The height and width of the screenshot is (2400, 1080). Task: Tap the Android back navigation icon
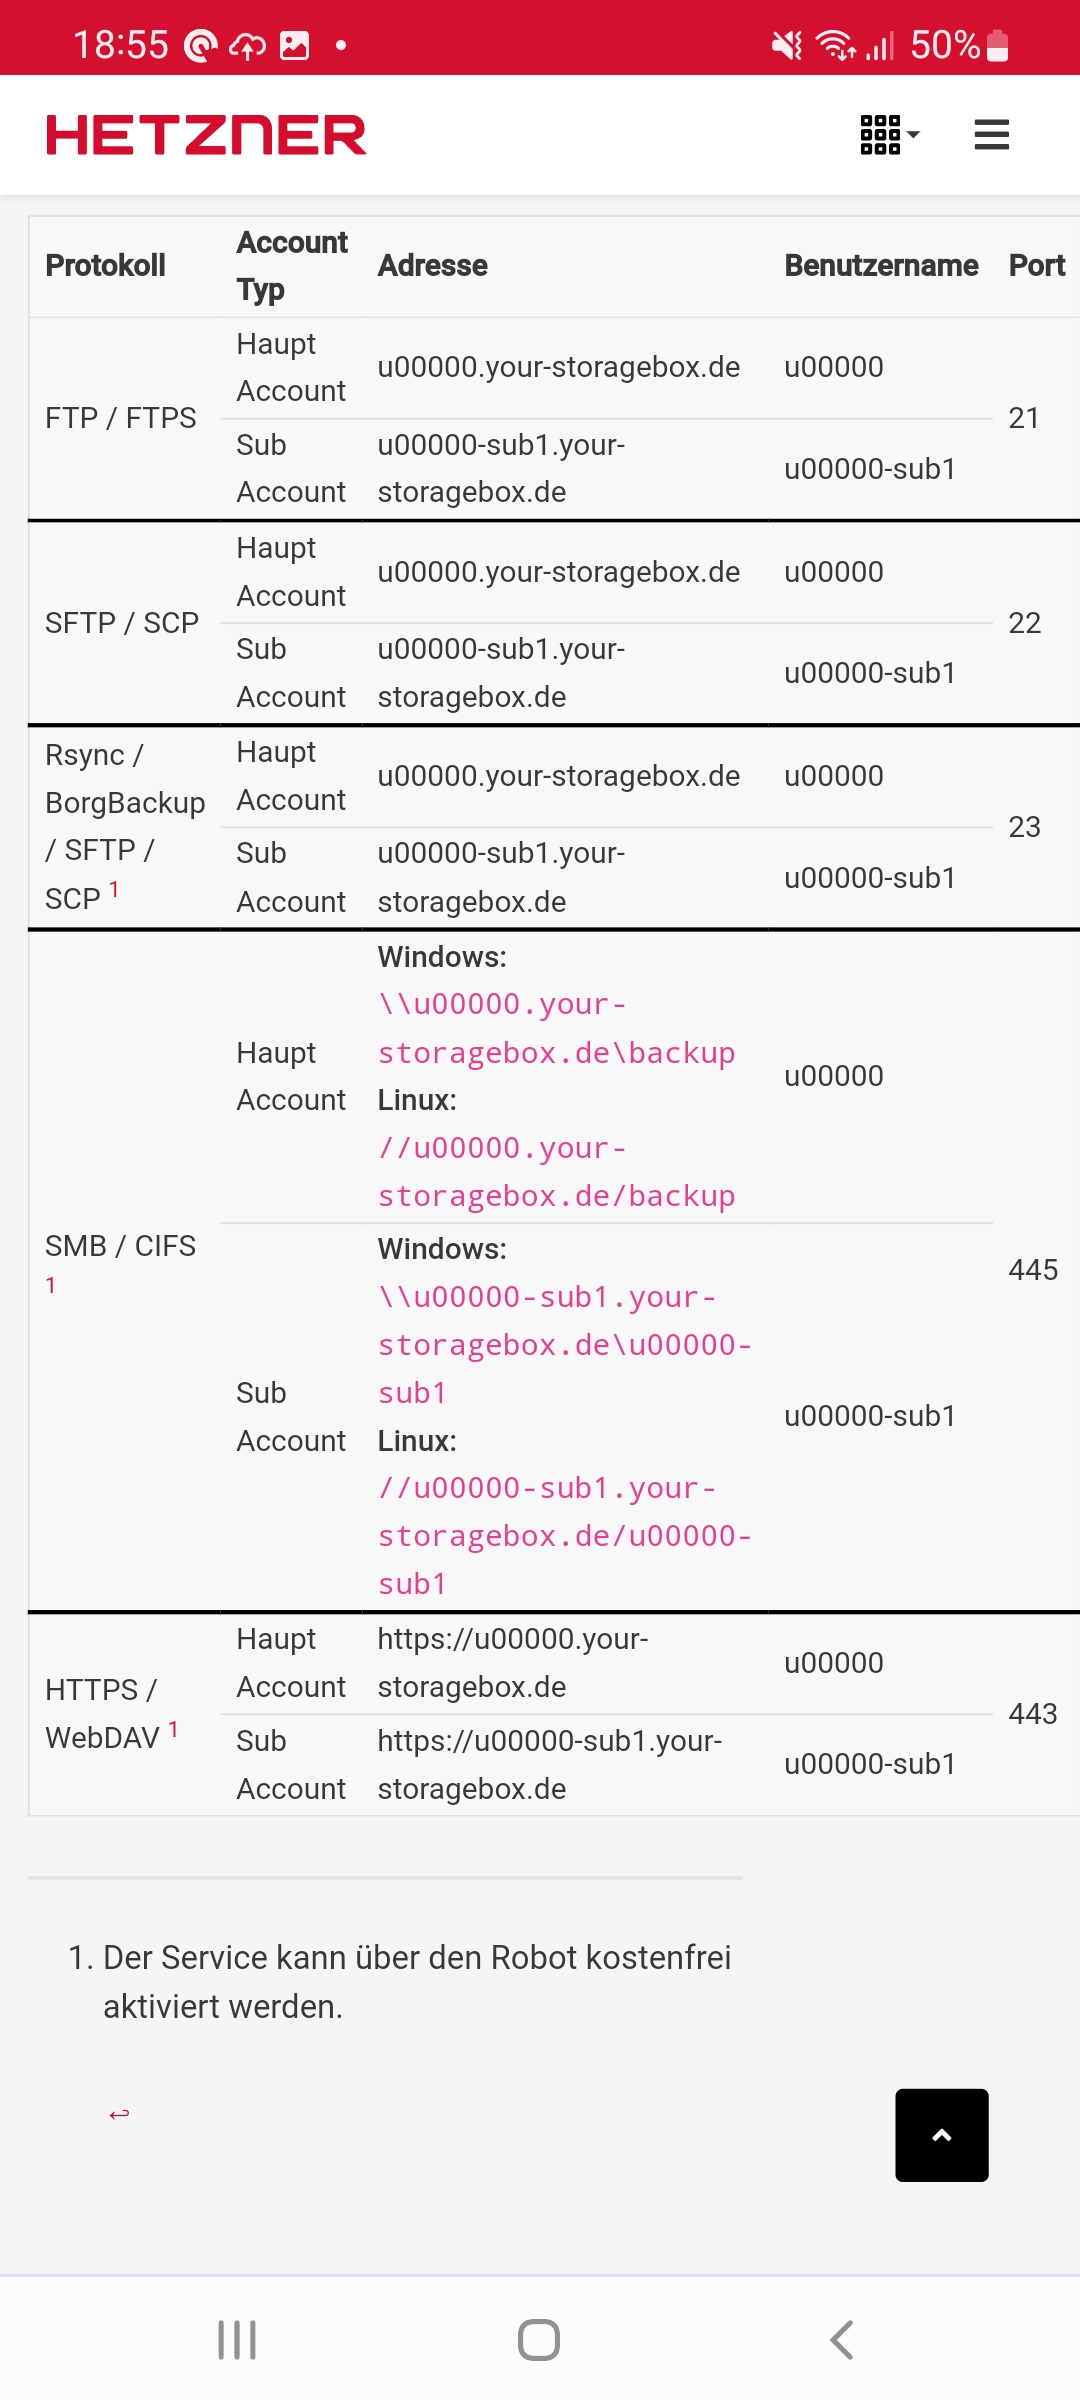click(841, 2339)
